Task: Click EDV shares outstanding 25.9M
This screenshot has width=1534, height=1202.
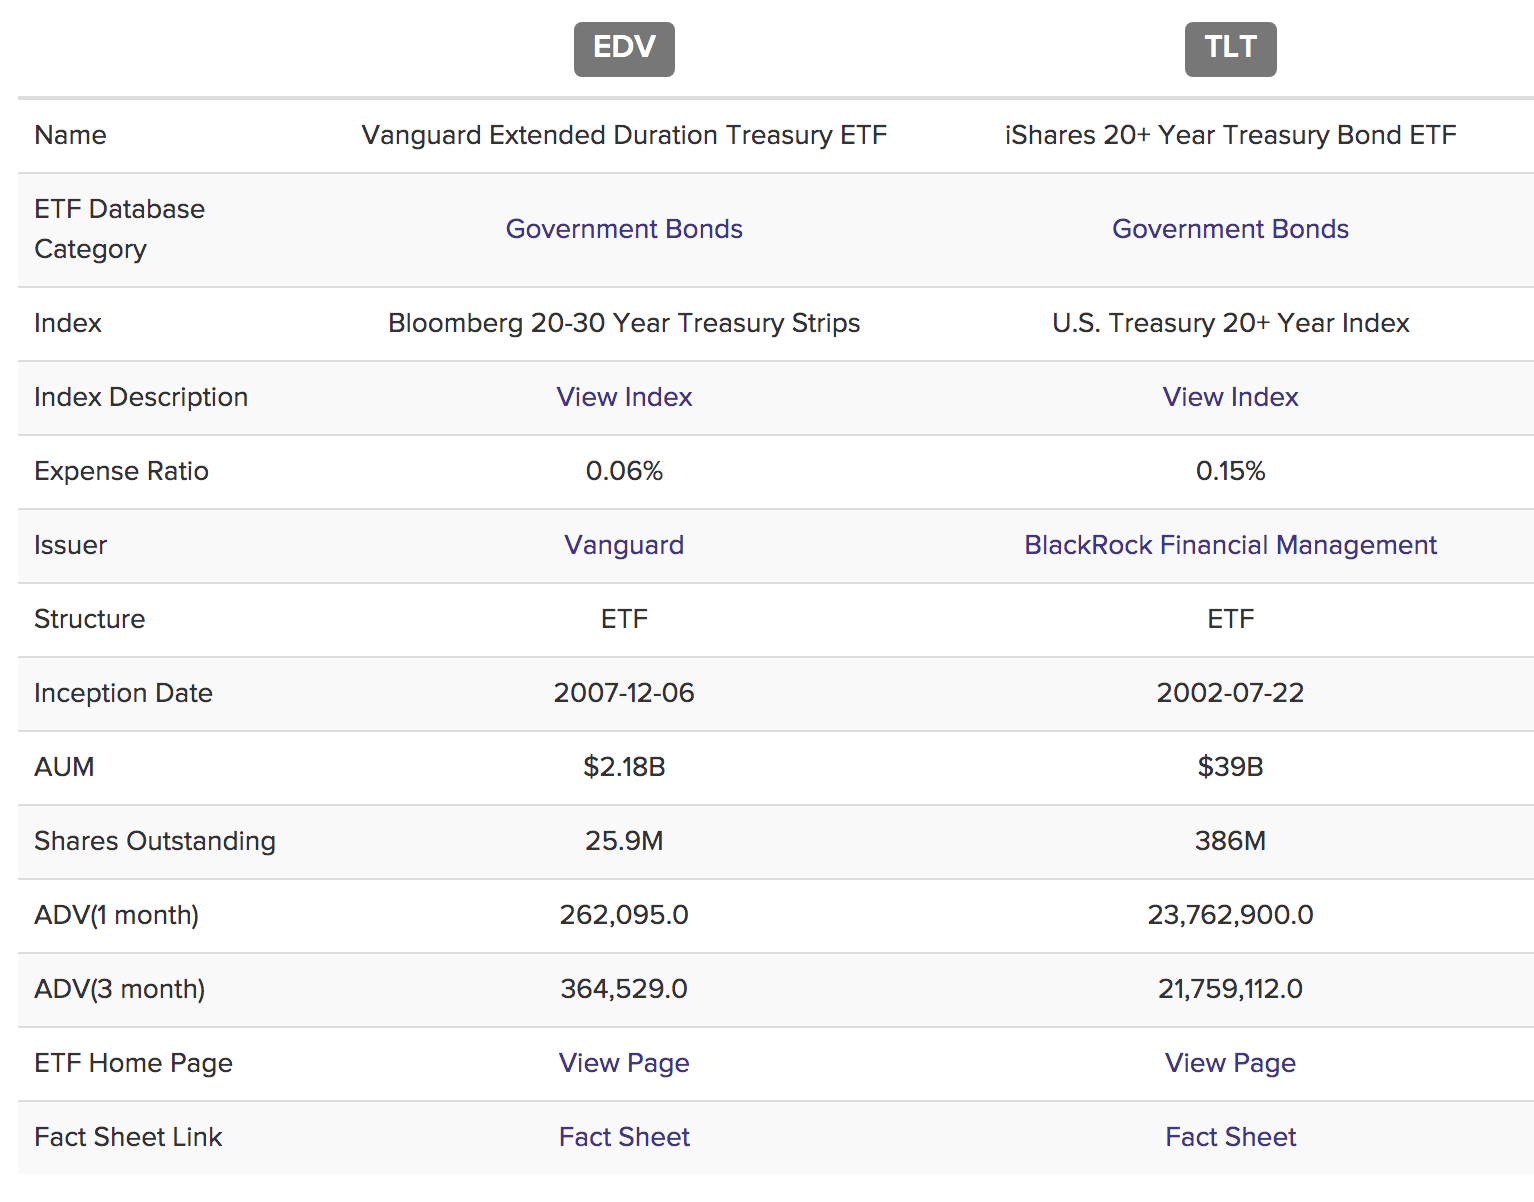Action: [x=624, y=841]
